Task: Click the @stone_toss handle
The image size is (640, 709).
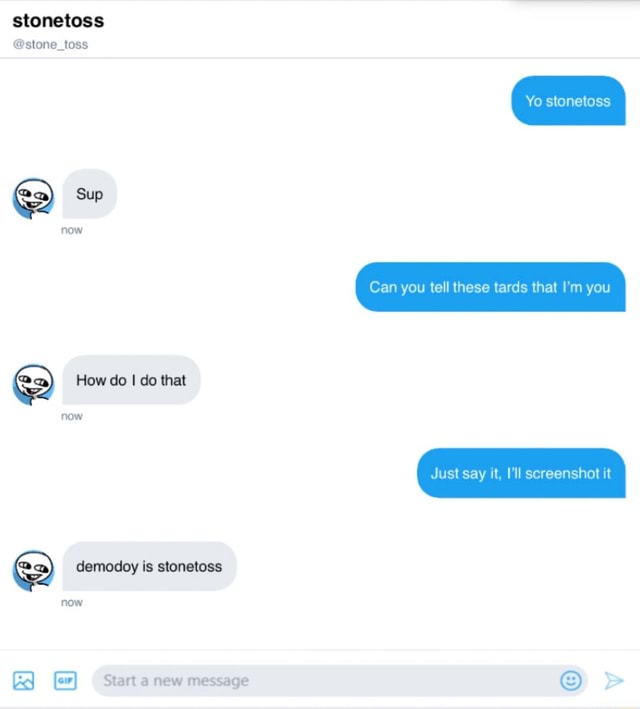Action: coord(50,44)
